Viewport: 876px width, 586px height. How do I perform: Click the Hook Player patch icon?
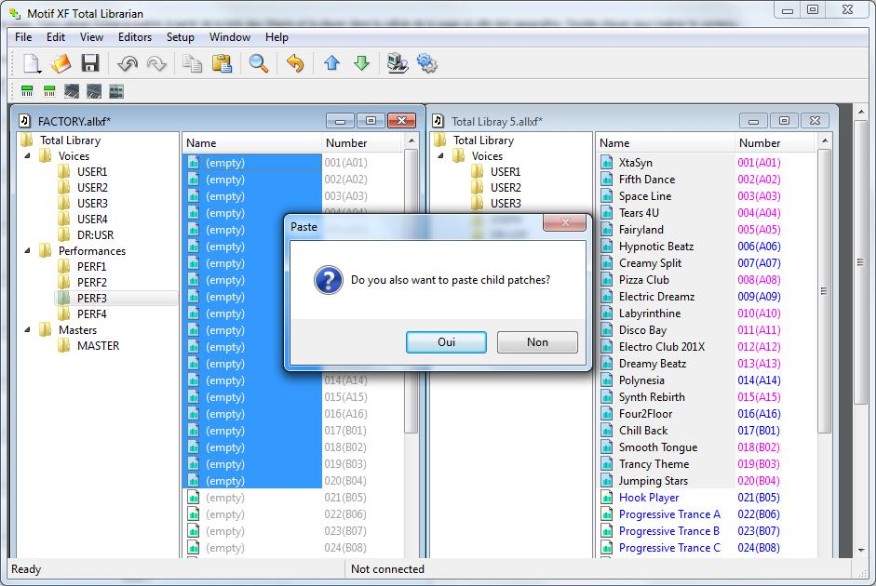(607, 497)
